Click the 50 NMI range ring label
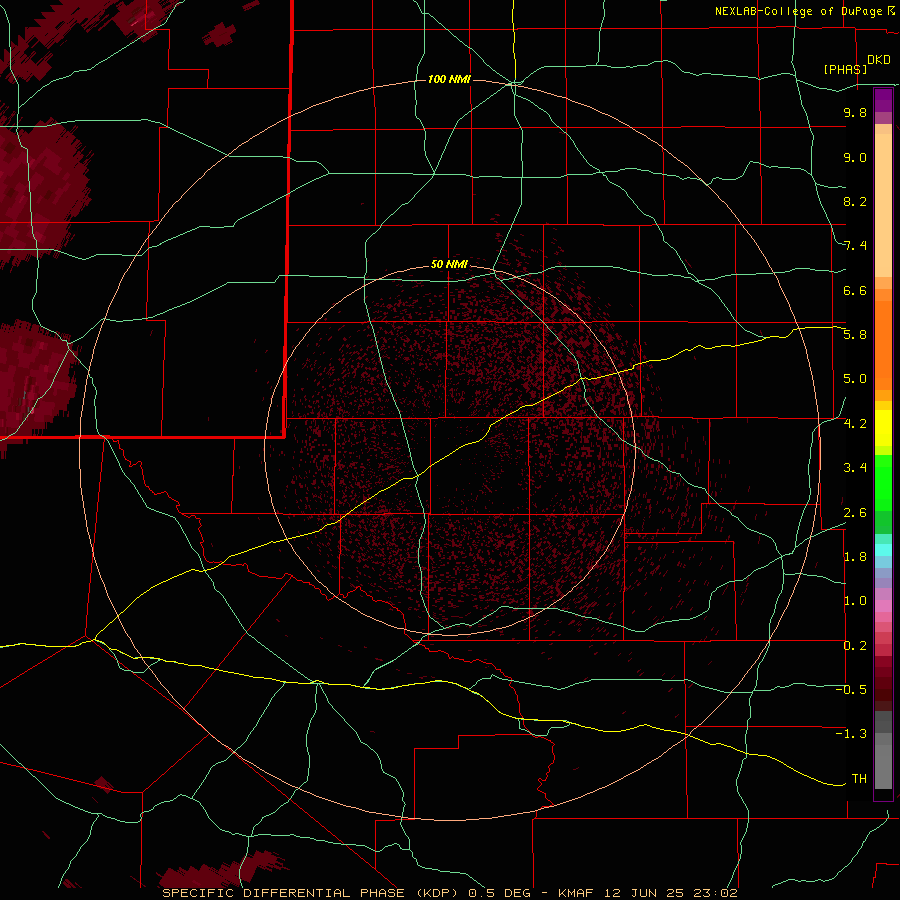 [449, 264]
